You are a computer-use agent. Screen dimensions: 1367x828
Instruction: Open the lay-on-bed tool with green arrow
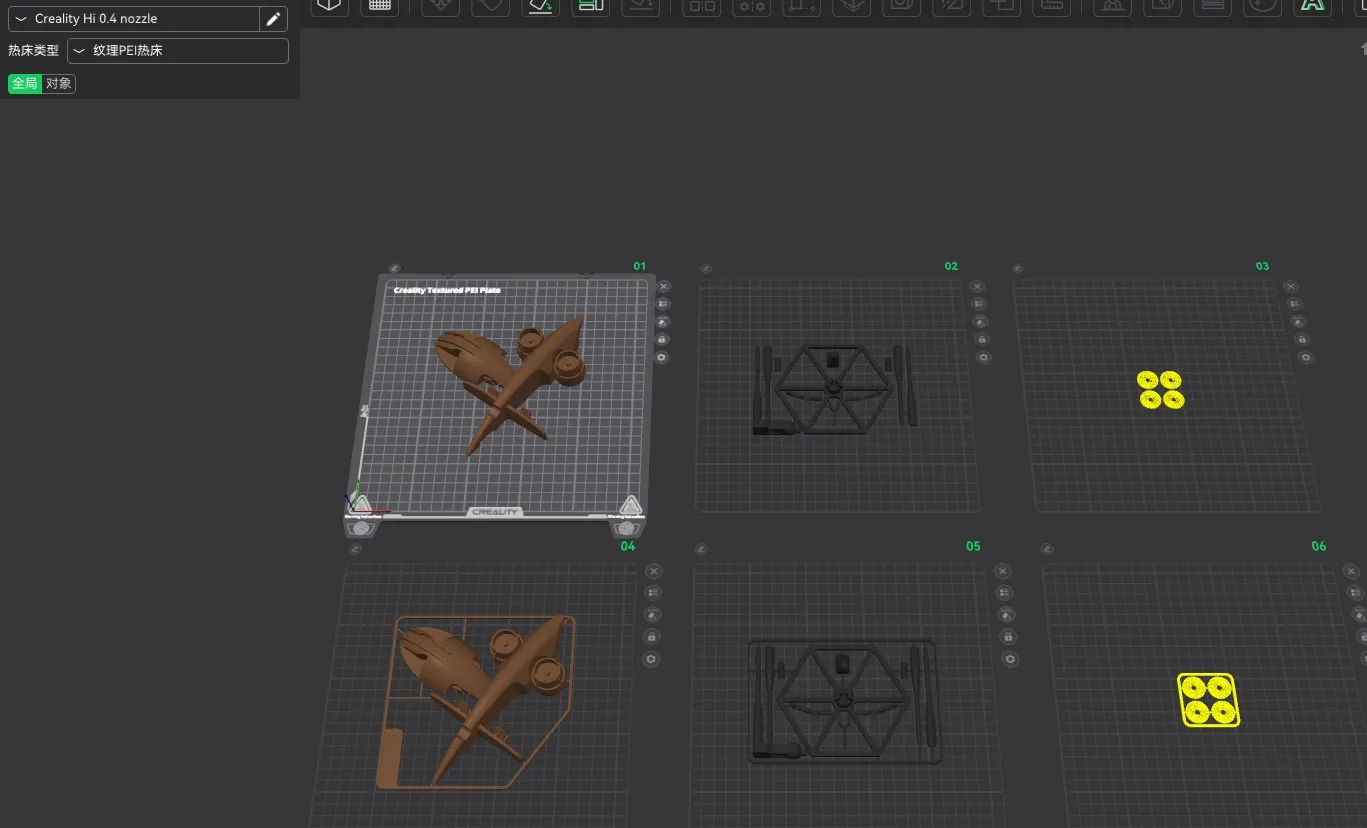[540, 7]
